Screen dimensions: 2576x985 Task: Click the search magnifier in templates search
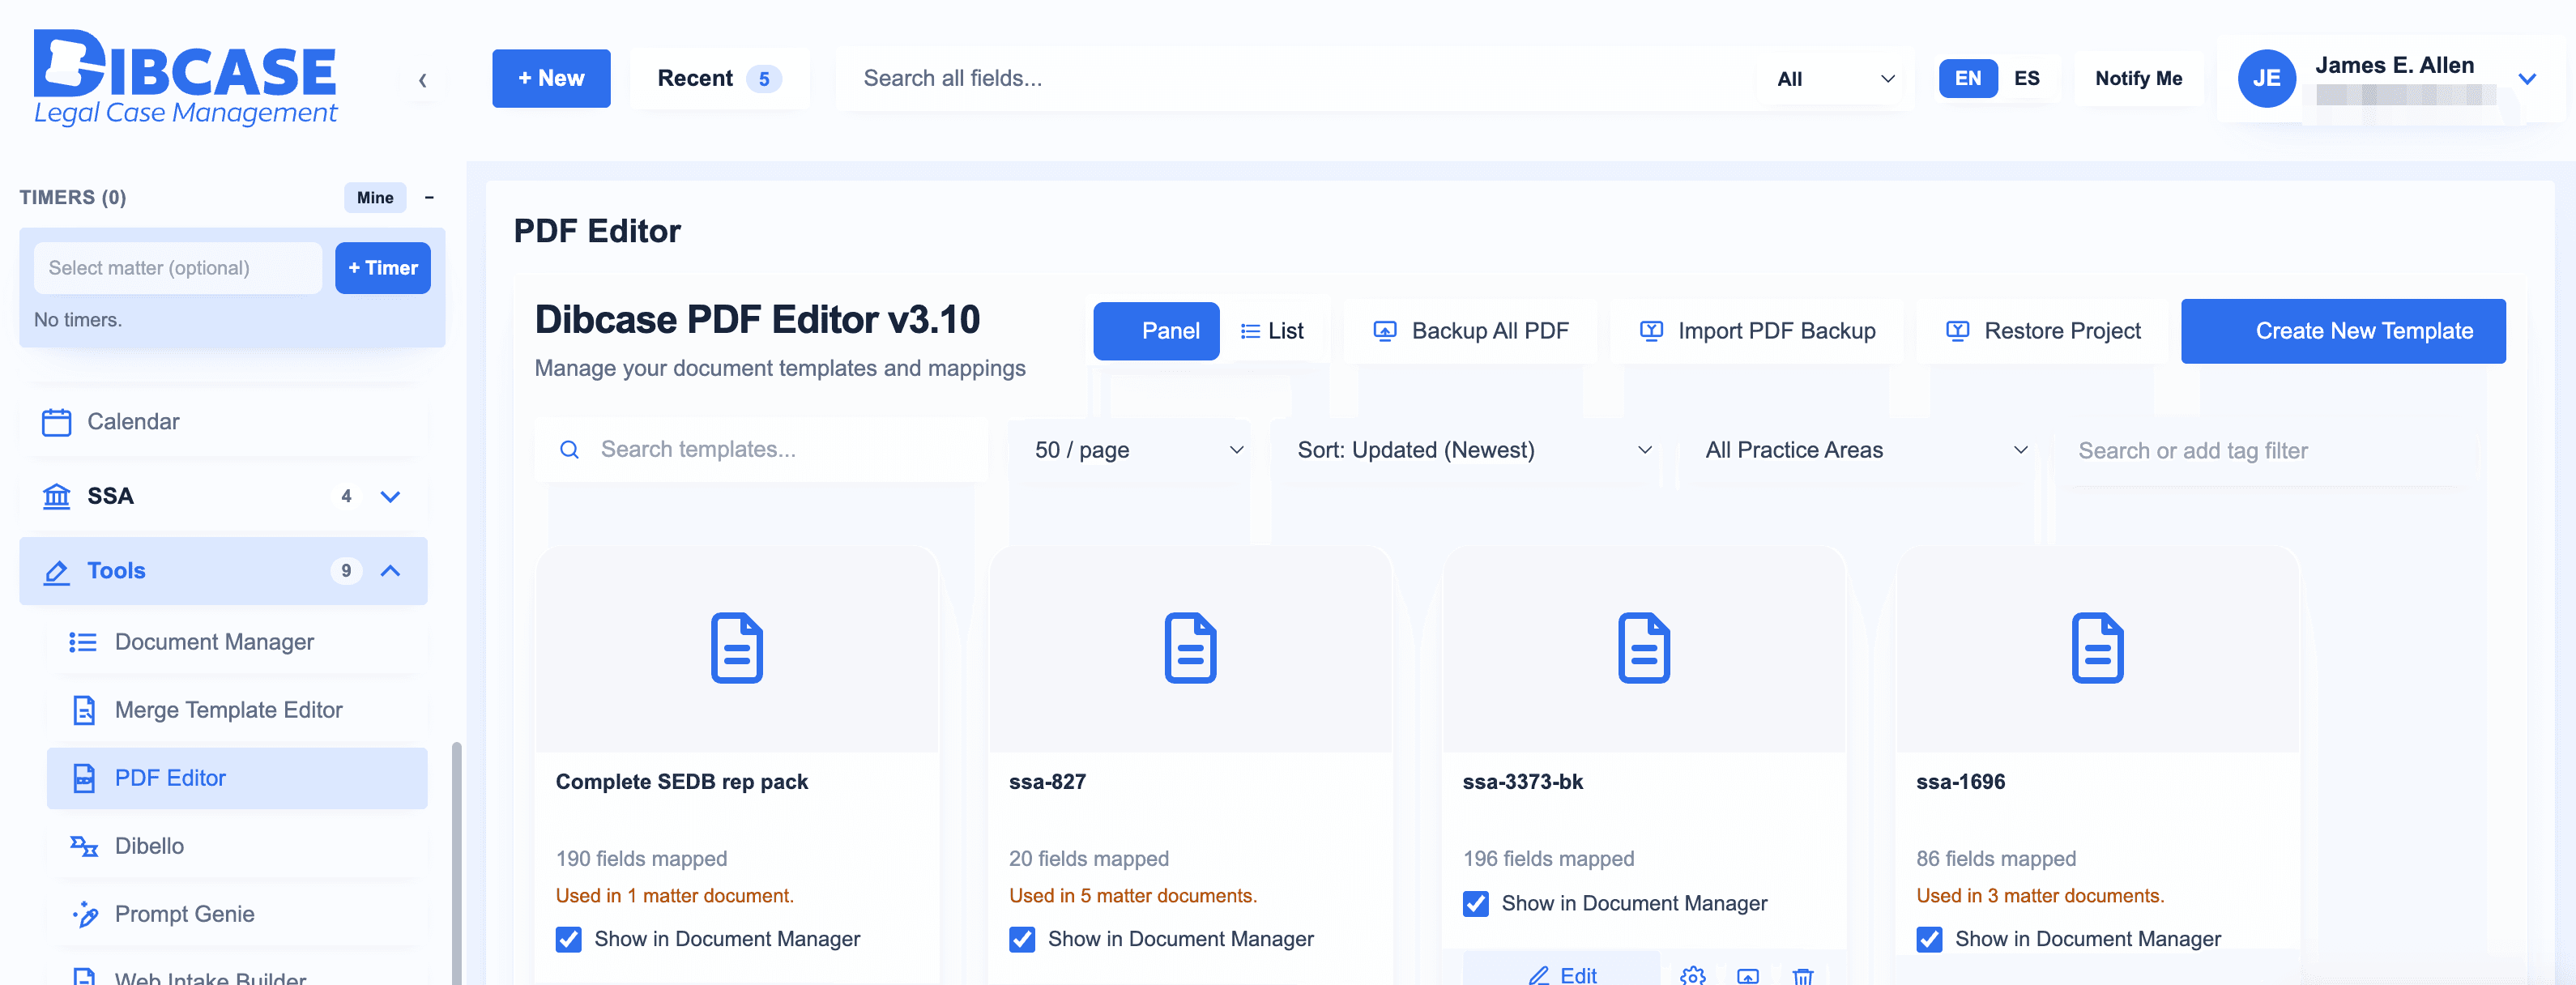point(569,450)
